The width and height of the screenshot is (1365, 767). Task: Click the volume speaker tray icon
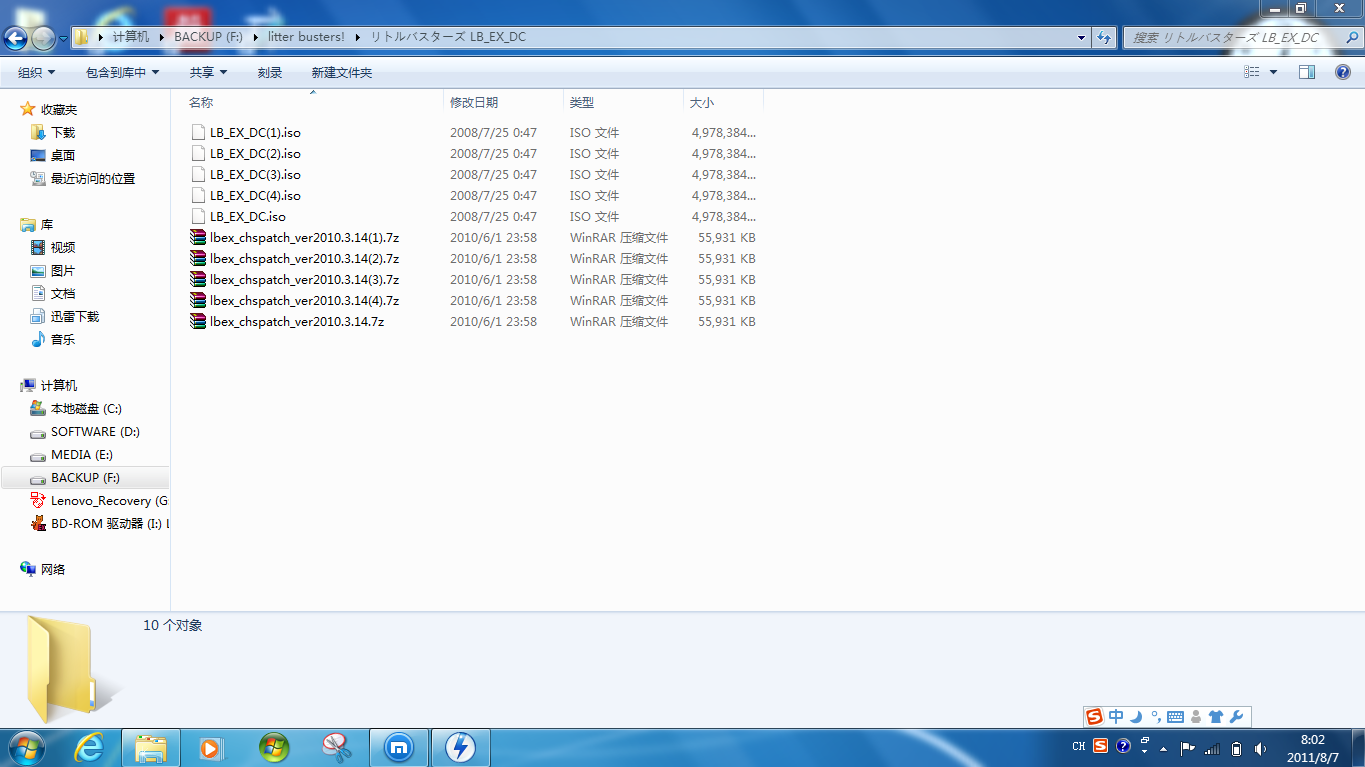click(1260, 747)
